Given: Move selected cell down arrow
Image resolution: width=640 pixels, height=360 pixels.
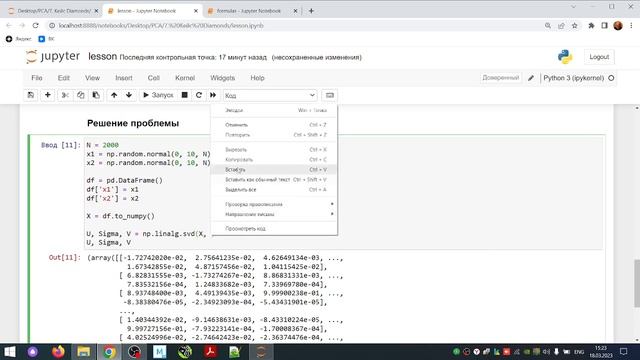Looking at the screenshot, I should [129, 95].
